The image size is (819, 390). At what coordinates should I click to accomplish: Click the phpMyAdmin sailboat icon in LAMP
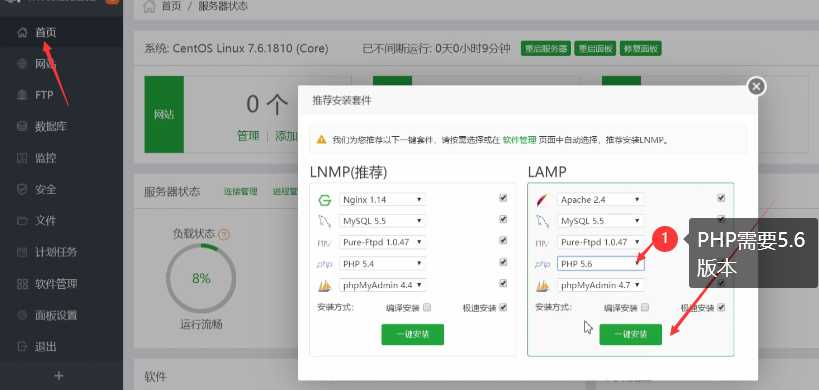coord(542,286)
